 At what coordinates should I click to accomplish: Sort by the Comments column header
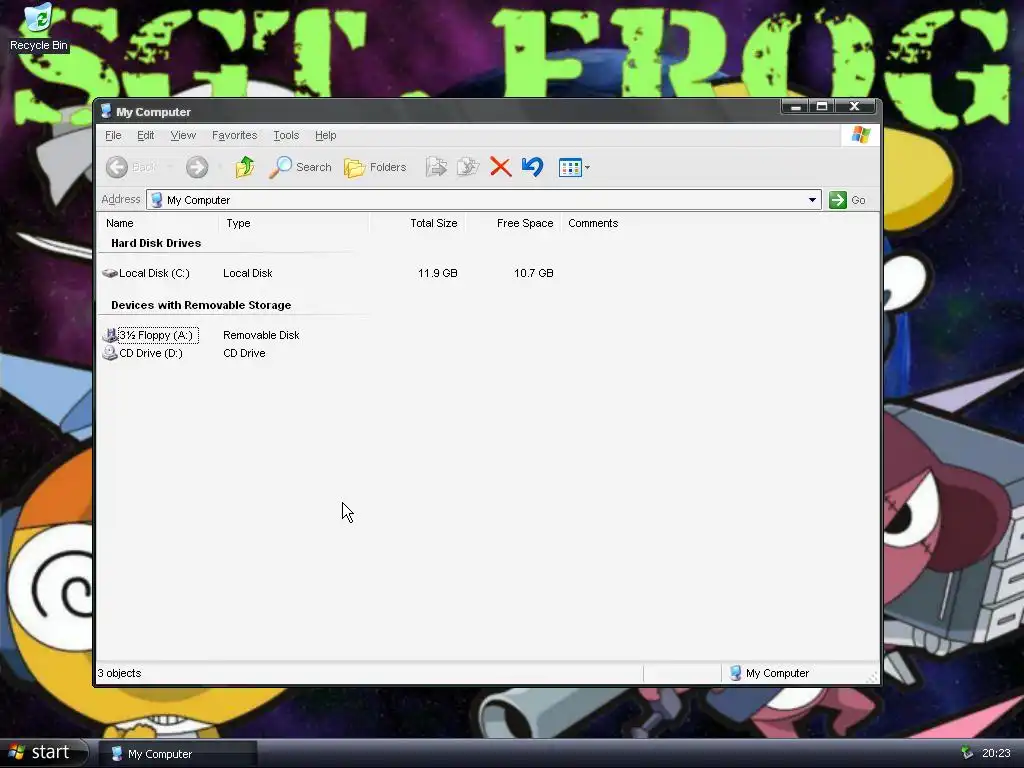click(593, 223)
